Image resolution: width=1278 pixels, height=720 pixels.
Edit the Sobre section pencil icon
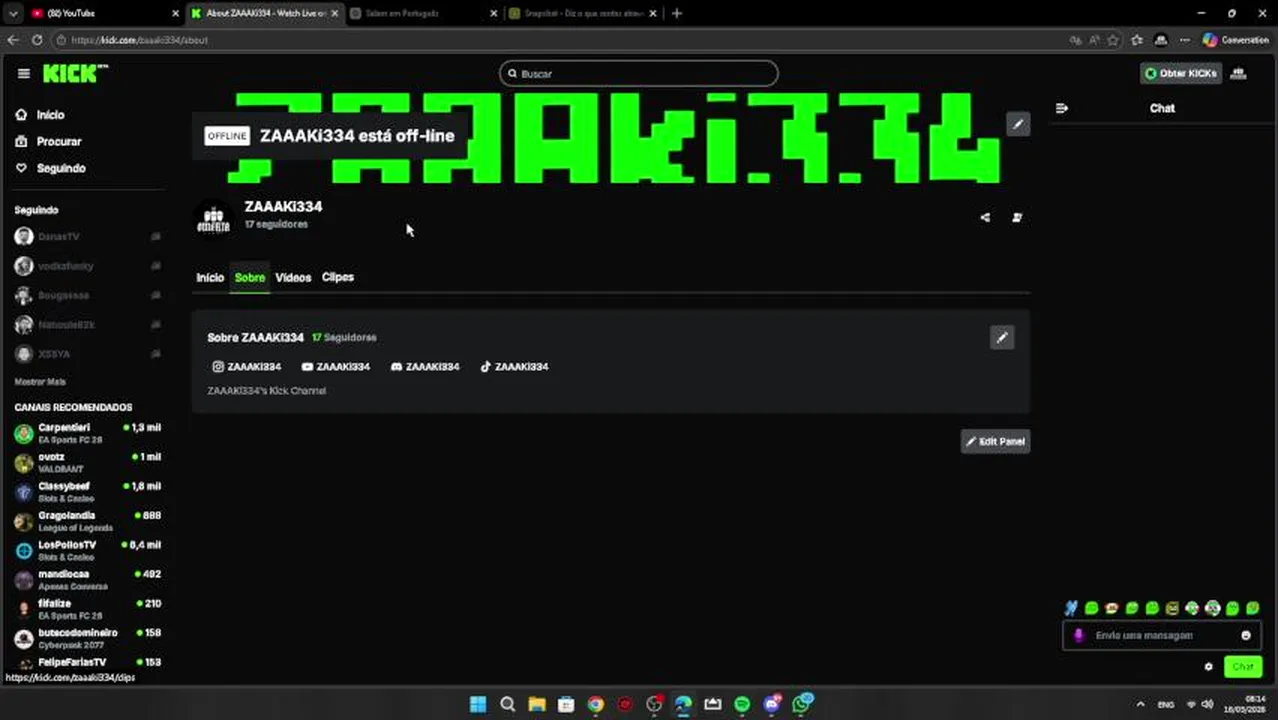tap(1002, 338)
